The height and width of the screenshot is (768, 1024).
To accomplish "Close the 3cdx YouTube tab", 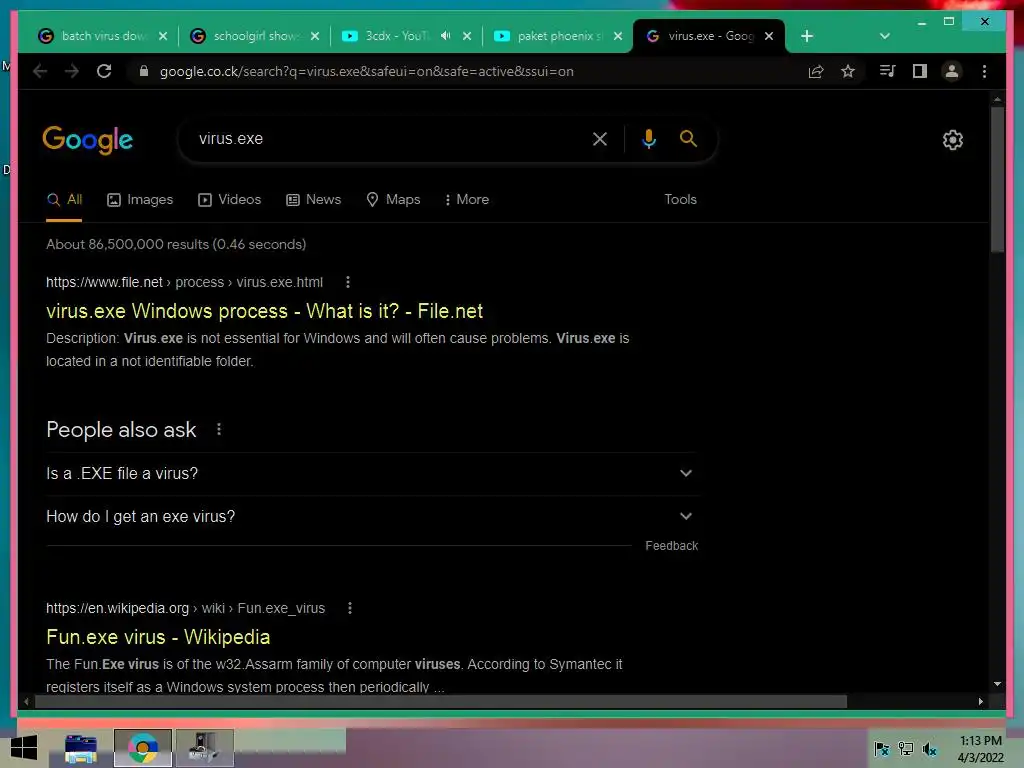I will coord(467,36).
